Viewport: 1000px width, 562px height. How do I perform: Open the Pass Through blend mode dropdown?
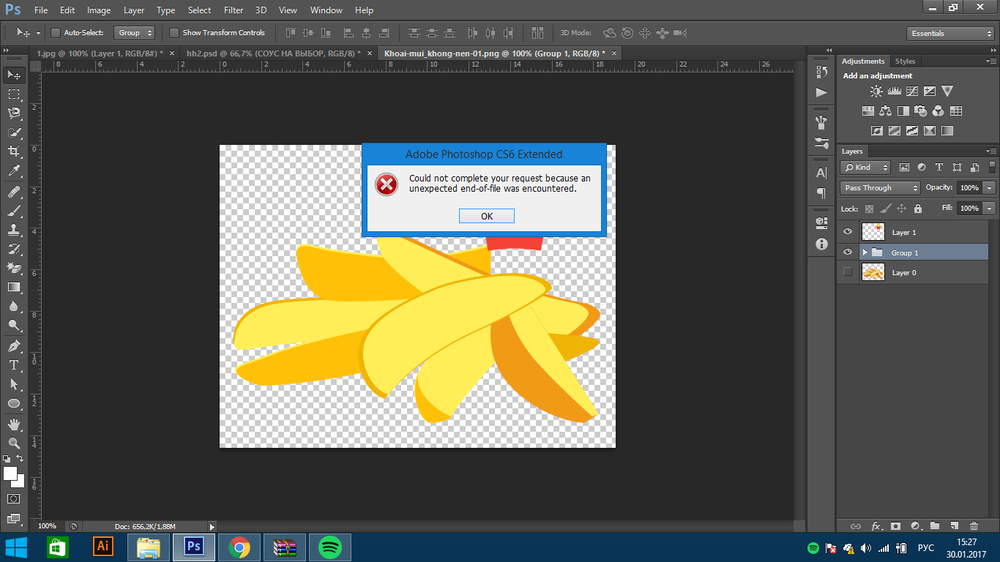(880, 188)
